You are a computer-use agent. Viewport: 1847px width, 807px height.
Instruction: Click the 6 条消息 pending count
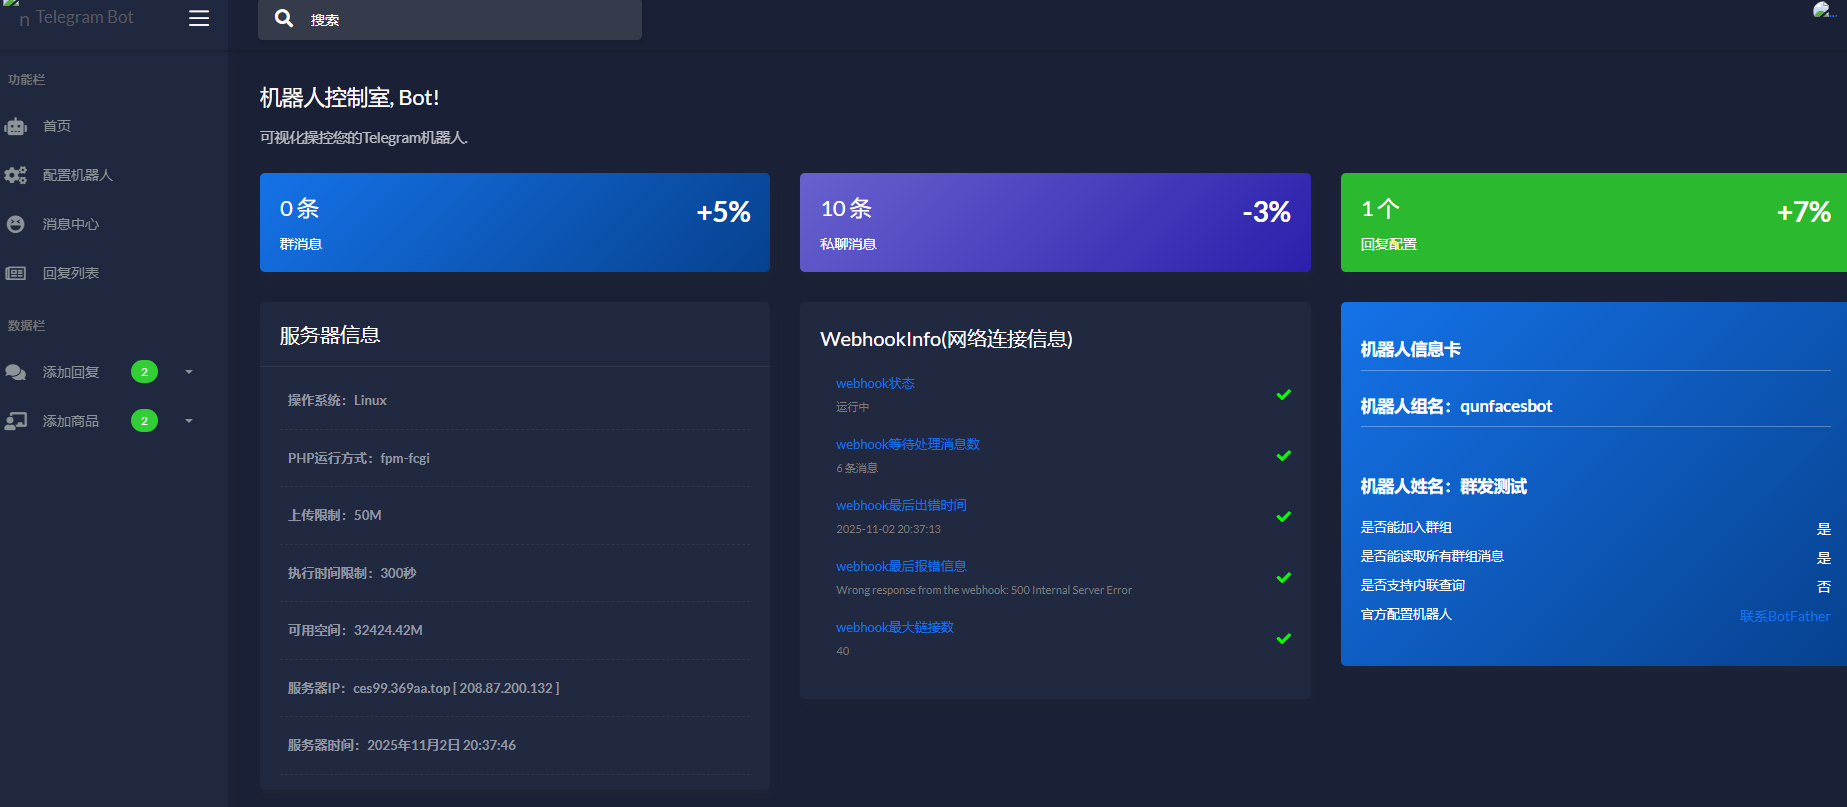(x=857, y=468)
